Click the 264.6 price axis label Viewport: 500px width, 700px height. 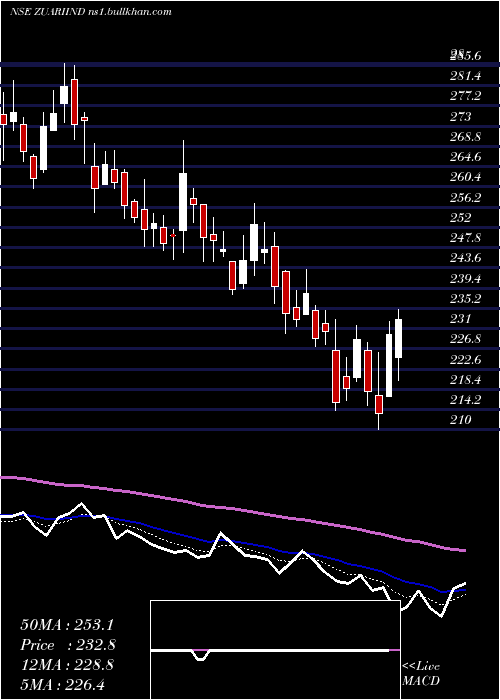pyautogui.click(x=465, y=157)
